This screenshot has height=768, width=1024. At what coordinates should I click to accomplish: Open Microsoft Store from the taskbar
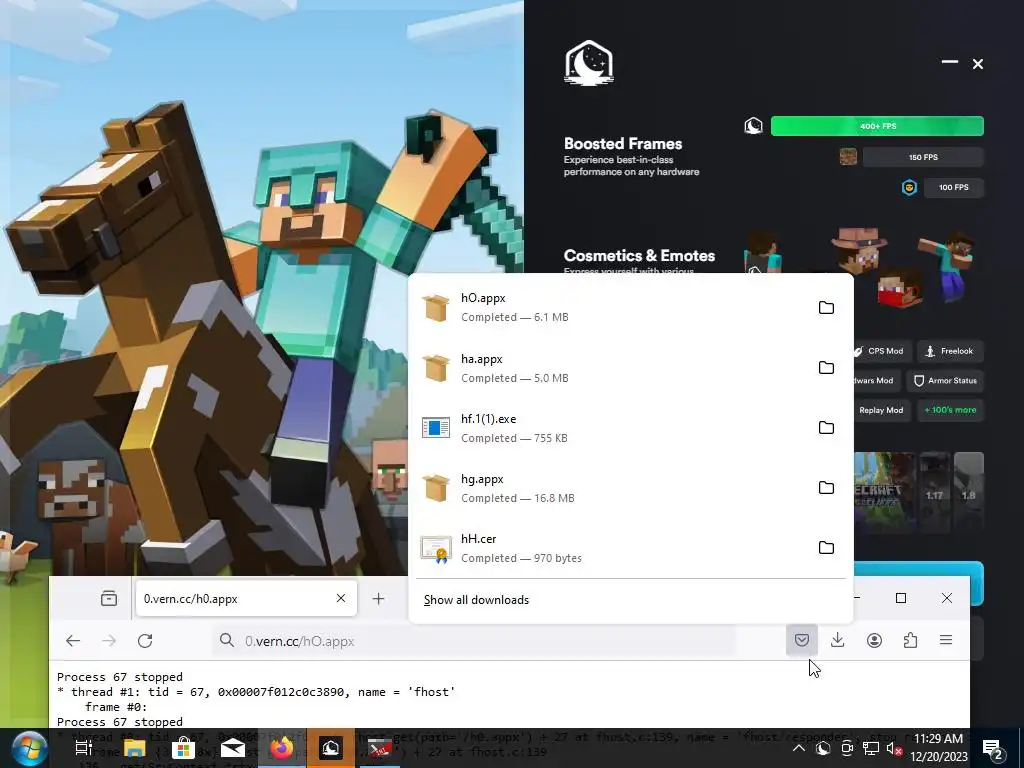coord(184,748)
